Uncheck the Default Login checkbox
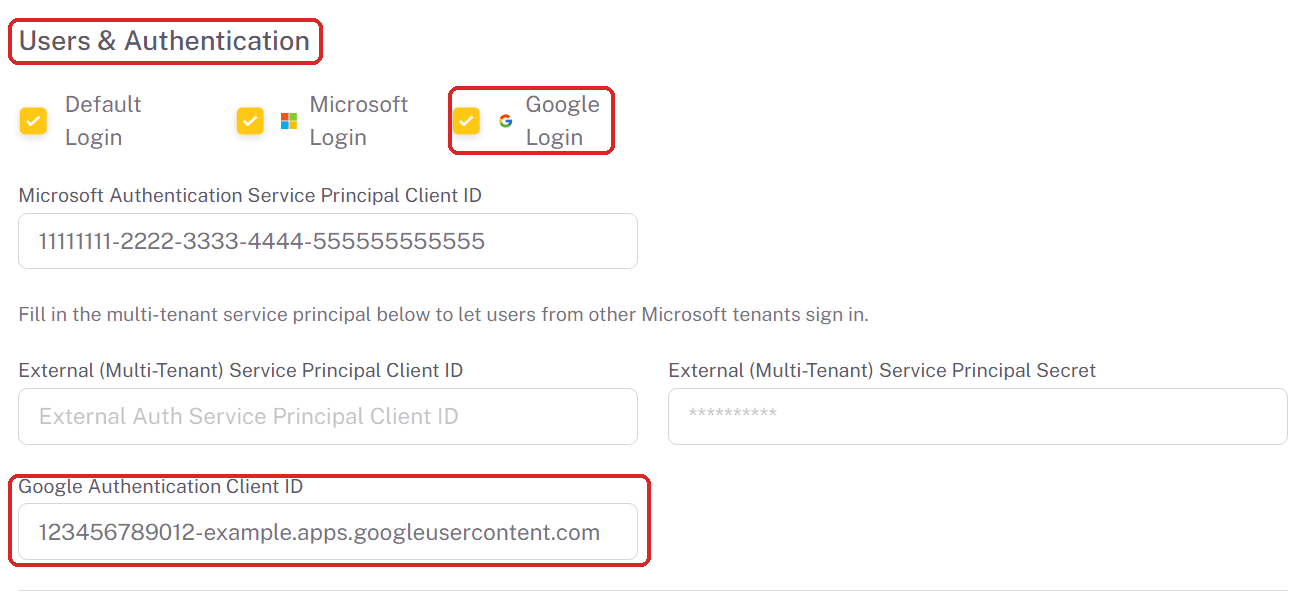Viewport: 1313px width, 600px height. 33,121
